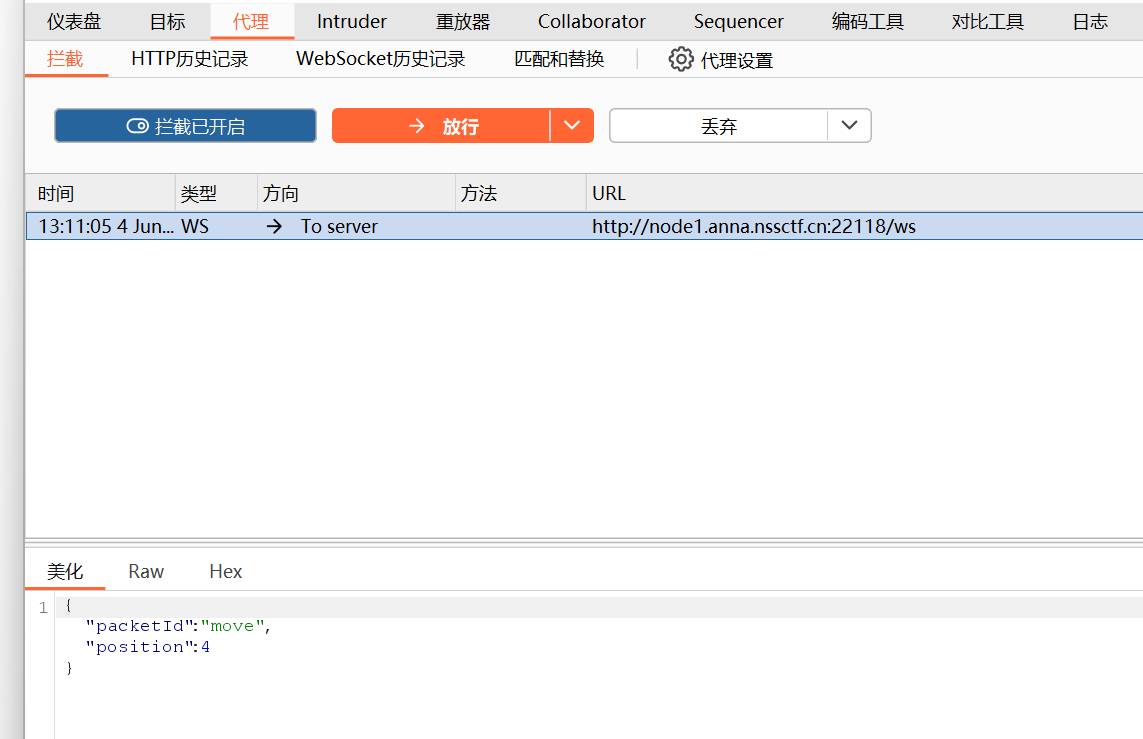
Task: Click the 代理设置 gear icon
Action: 681,60
